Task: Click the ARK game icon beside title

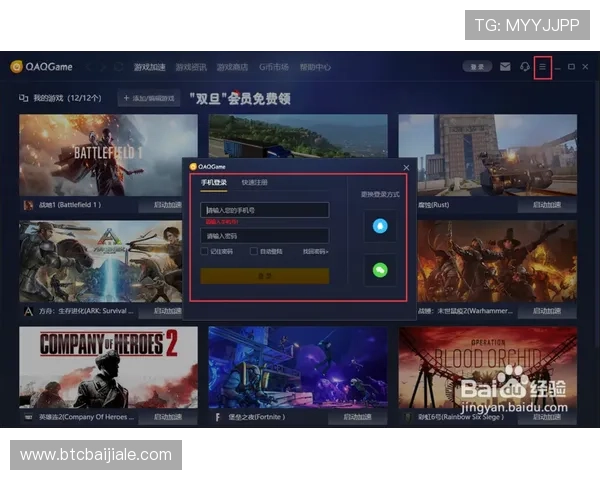Action: 28,311
